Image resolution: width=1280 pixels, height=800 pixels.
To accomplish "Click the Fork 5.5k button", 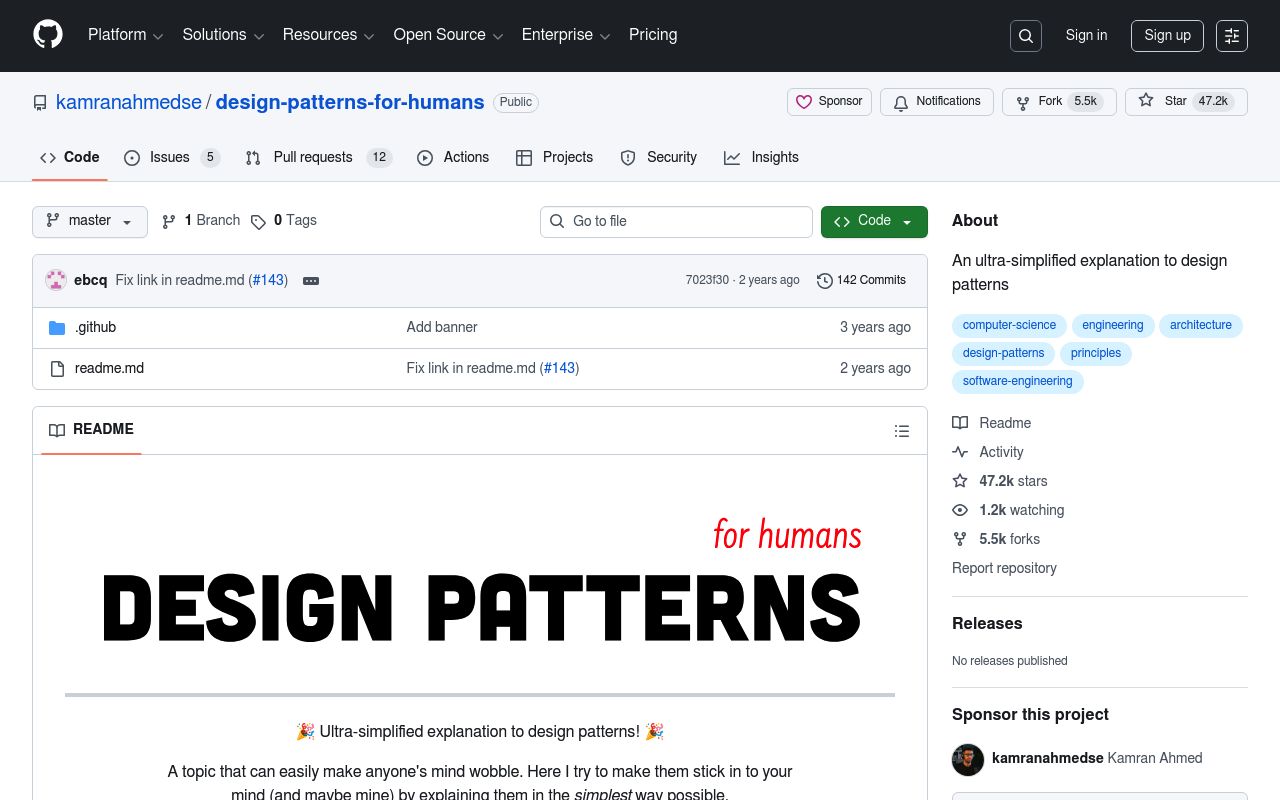I will coord(1059,101).
